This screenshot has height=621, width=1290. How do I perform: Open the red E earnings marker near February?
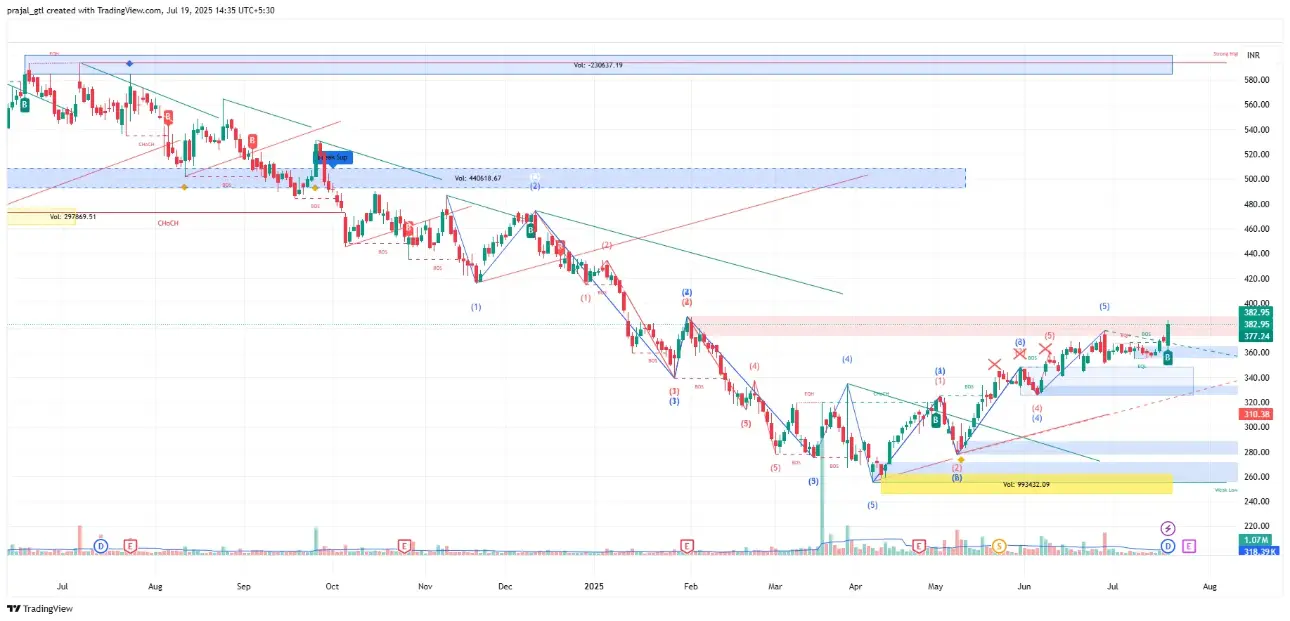tap(687, 545)
